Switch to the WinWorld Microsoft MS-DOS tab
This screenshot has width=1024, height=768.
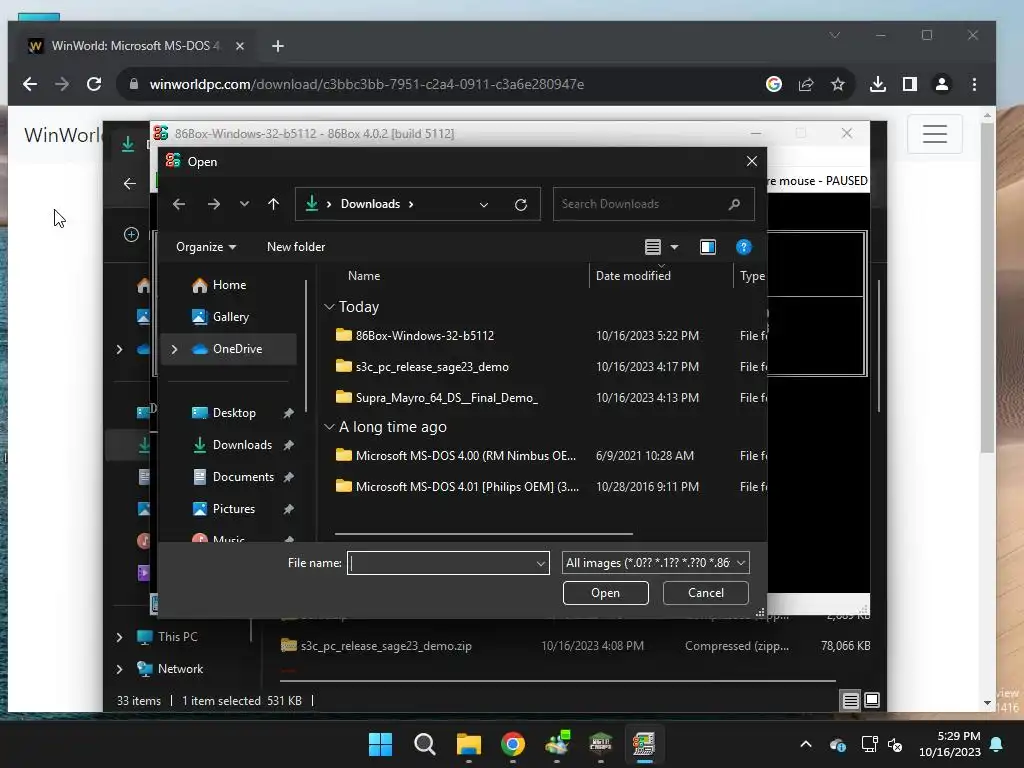tap(135, 46)
